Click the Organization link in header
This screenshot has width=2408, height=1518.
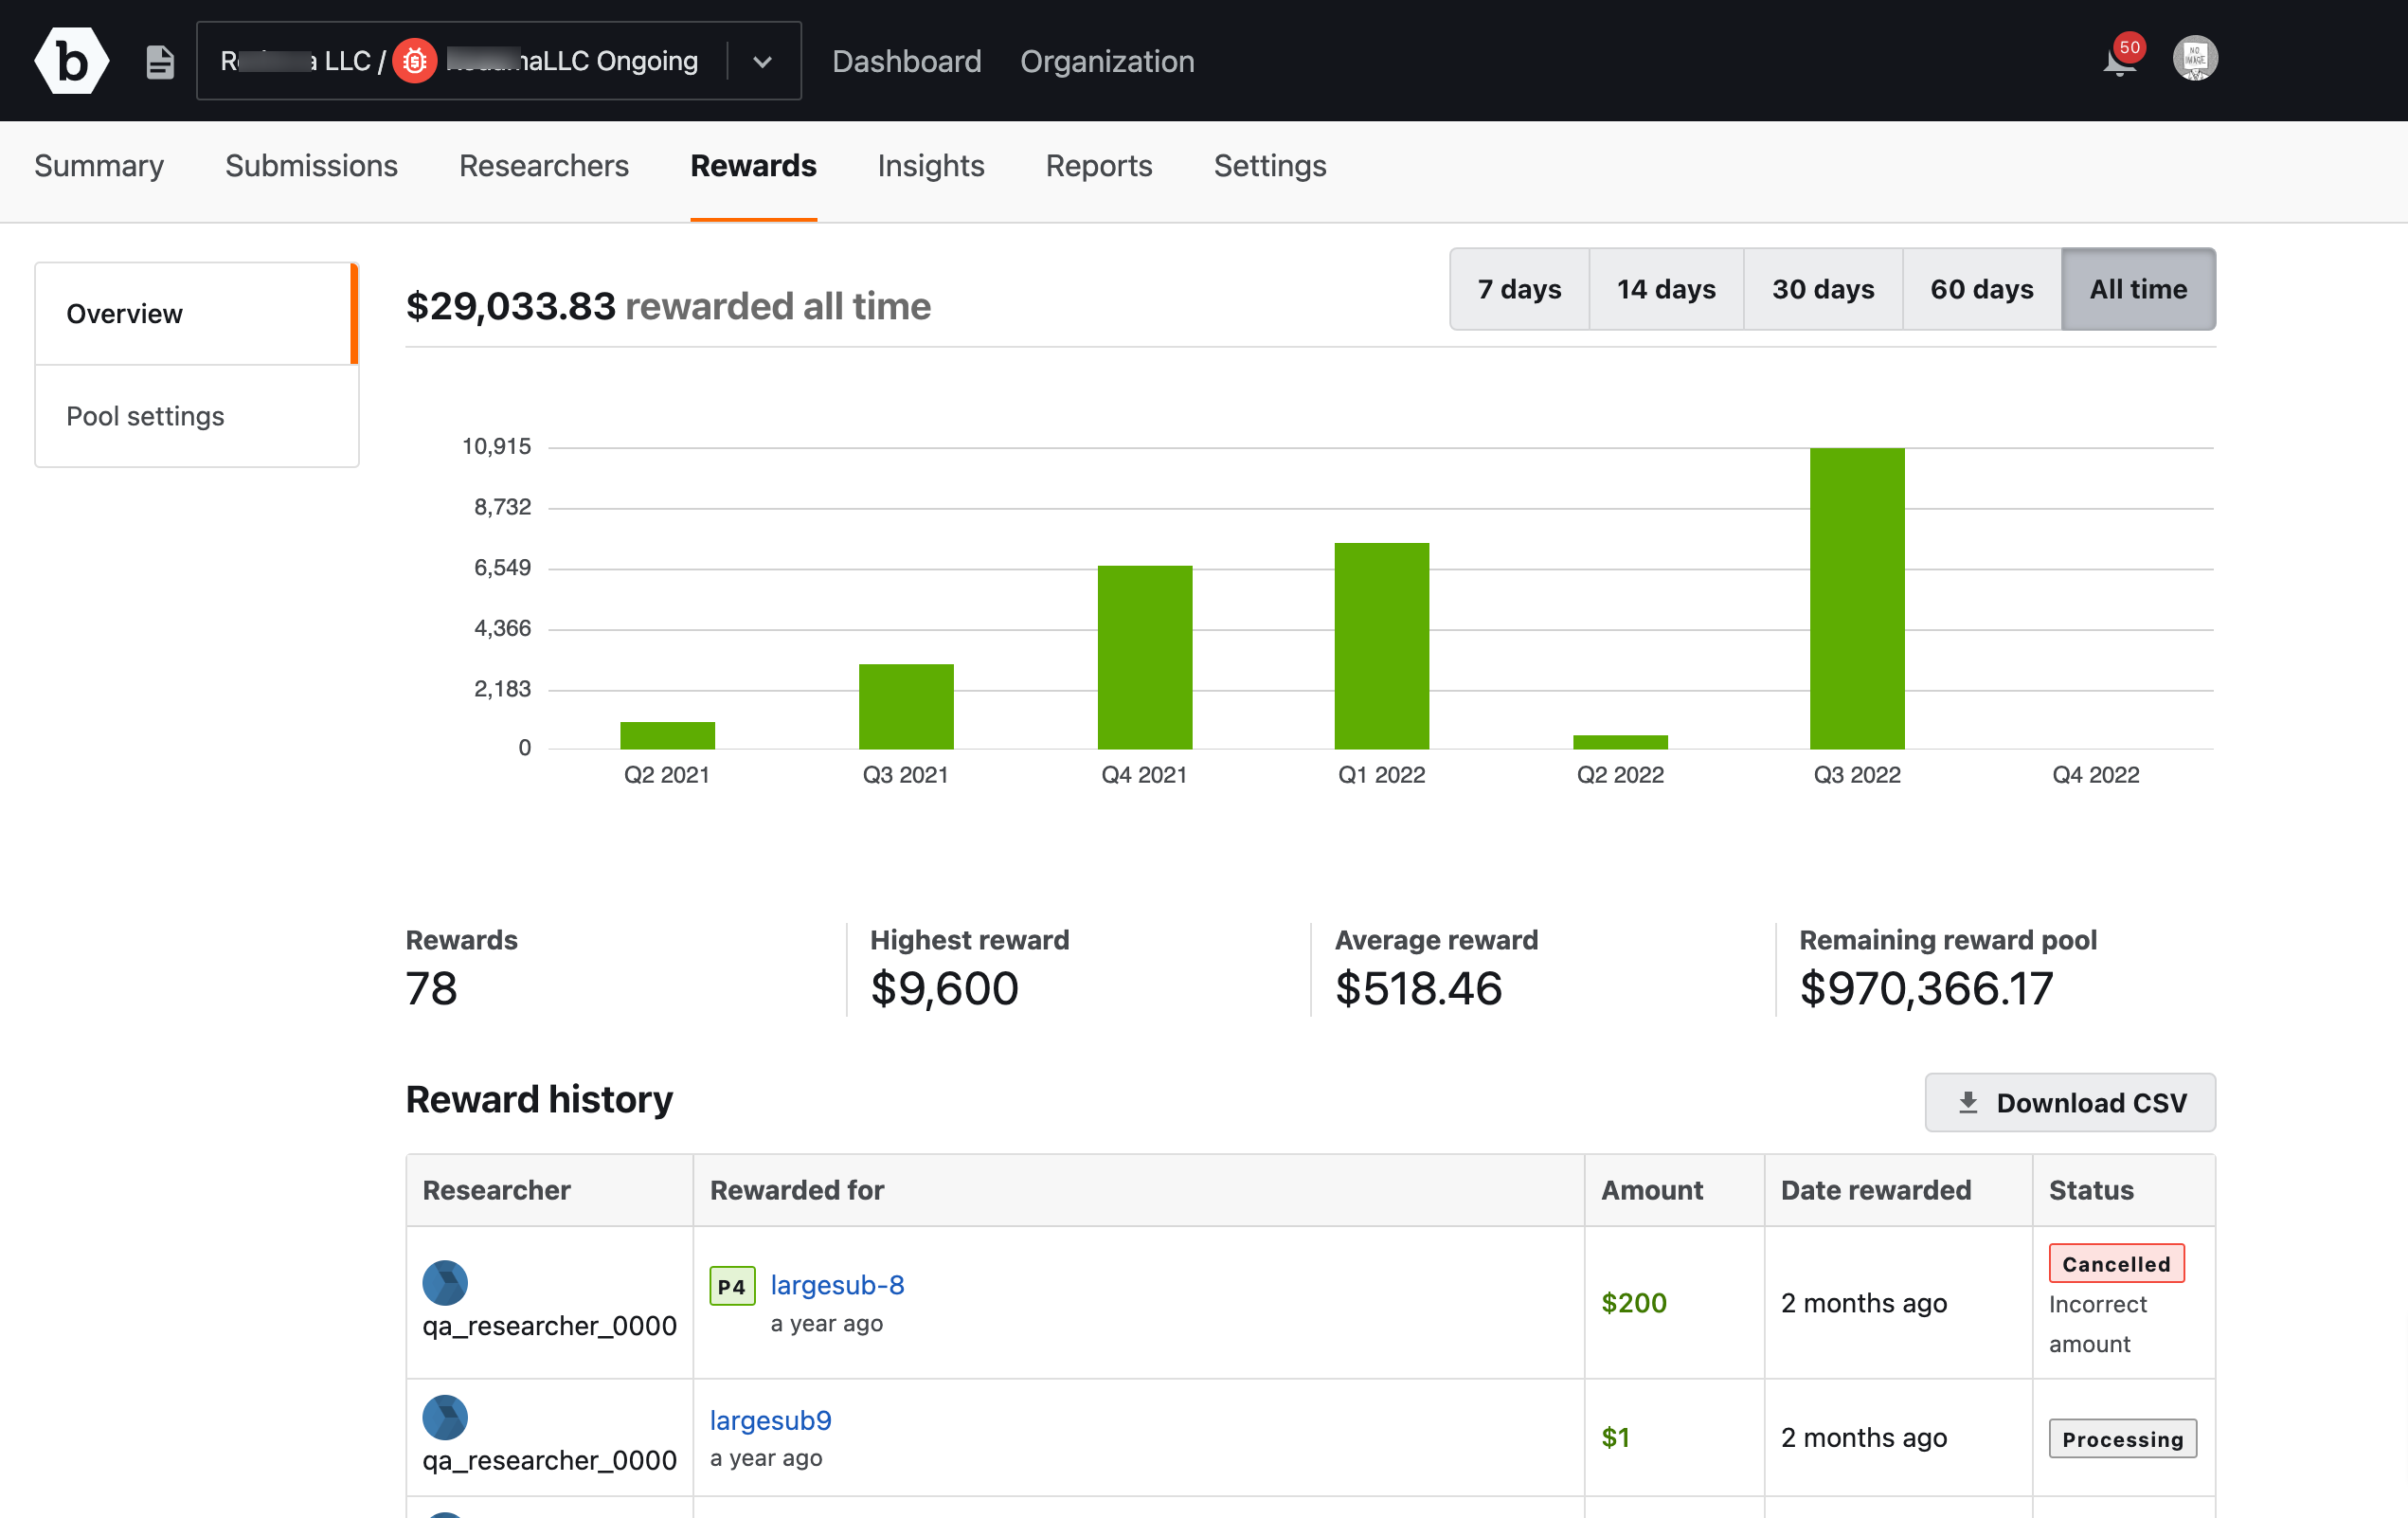(x=1106, y=62)
